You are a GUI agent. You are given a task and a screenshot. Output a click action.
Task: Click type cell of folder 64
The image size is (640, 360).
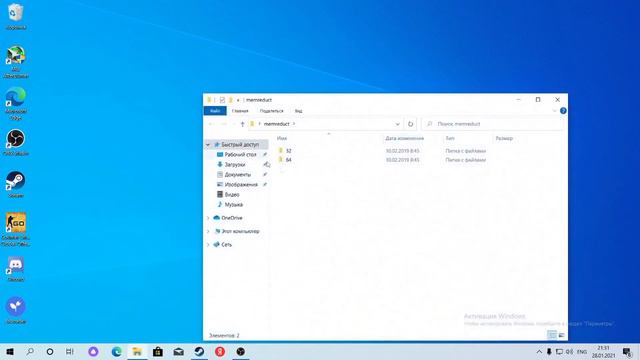click(465, 160)
